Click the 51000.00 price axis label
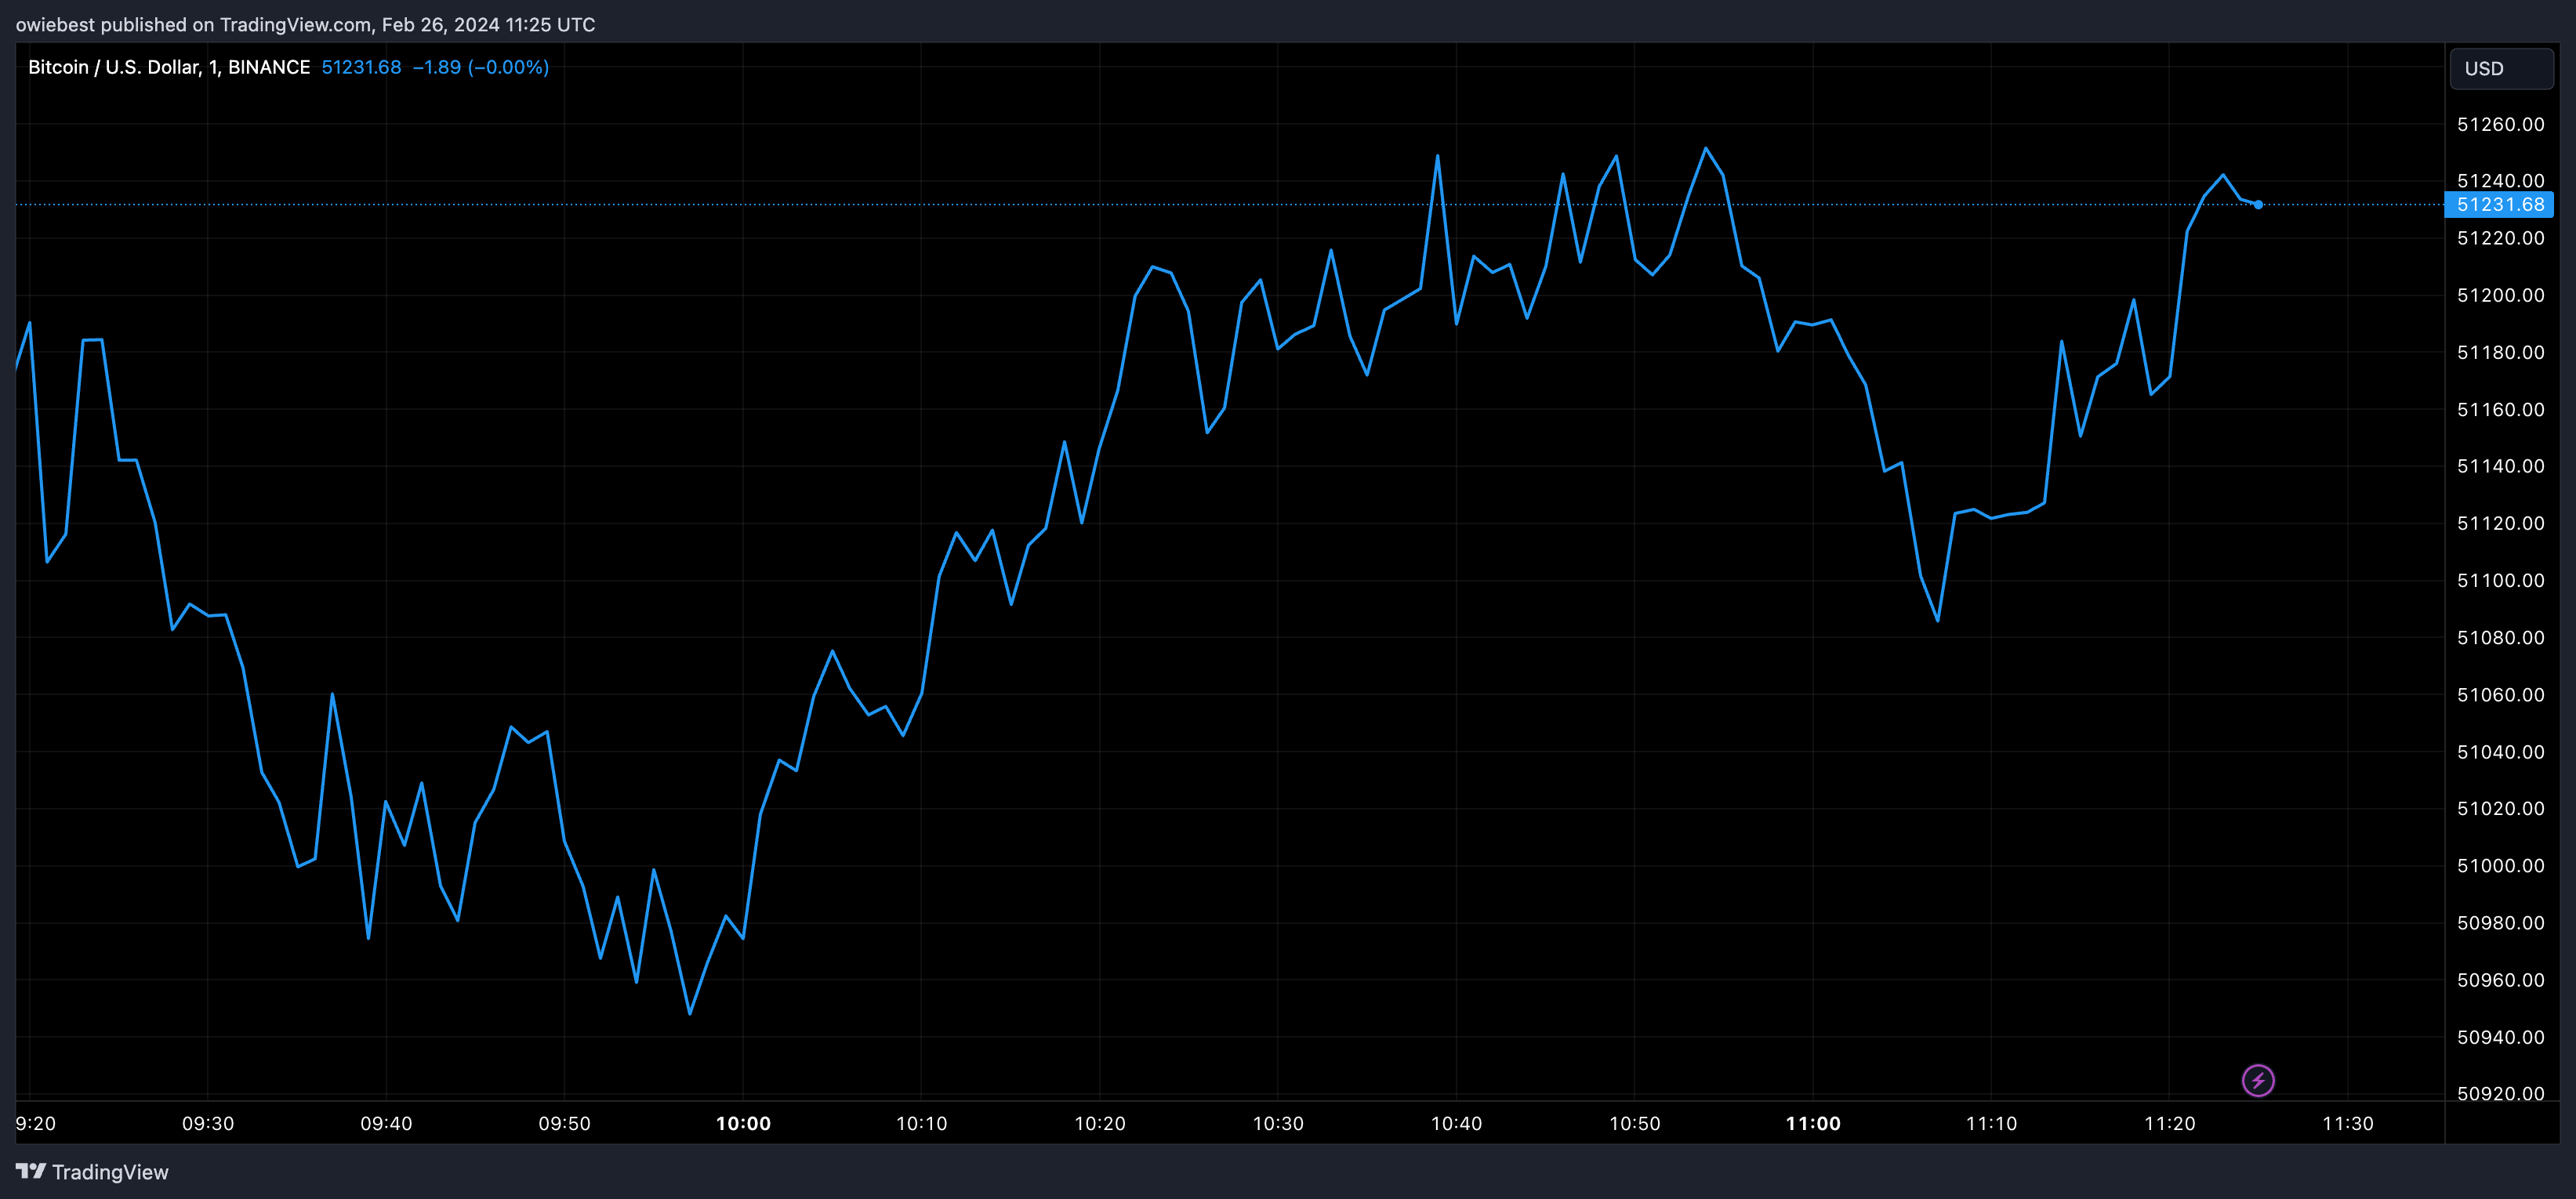 (x=2500, y=865)
